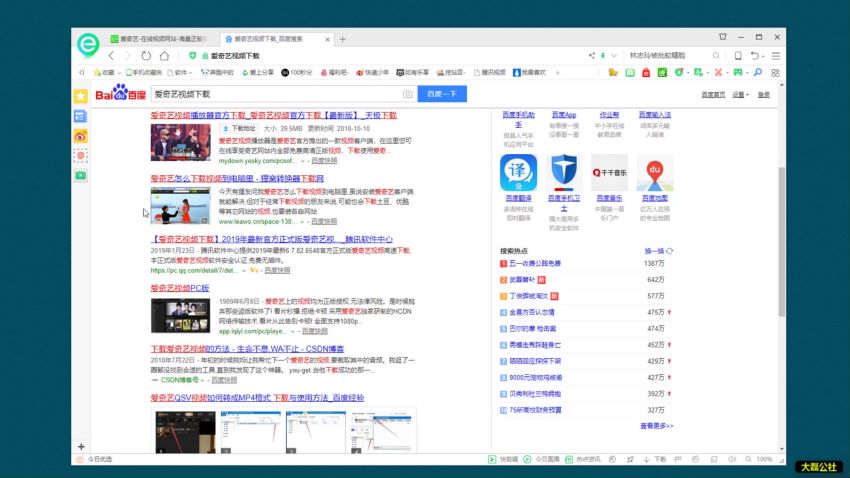Add sidebar app with plus icon
This screenshot has height=478, width=850.
81,447
